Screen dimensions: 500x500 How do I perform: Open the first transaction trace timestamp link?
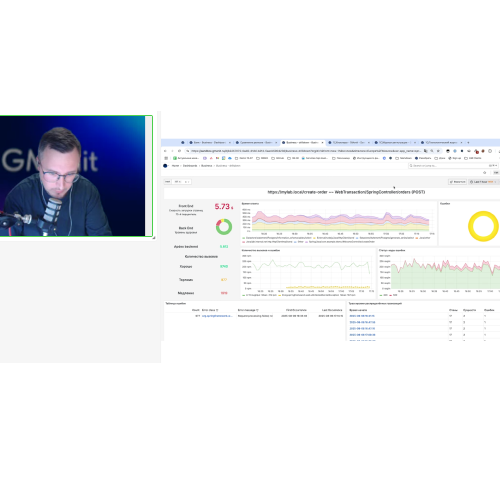point(362,316)
